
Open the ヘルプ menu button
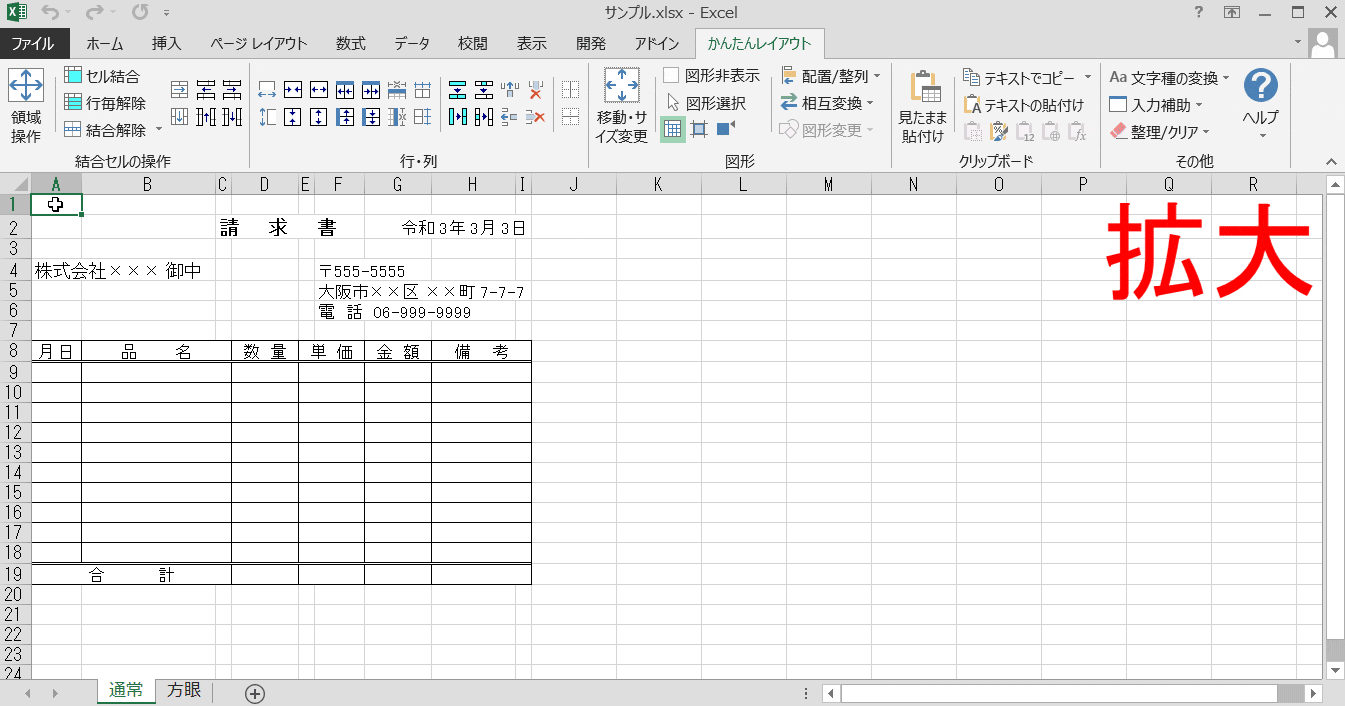[1261, 105]
